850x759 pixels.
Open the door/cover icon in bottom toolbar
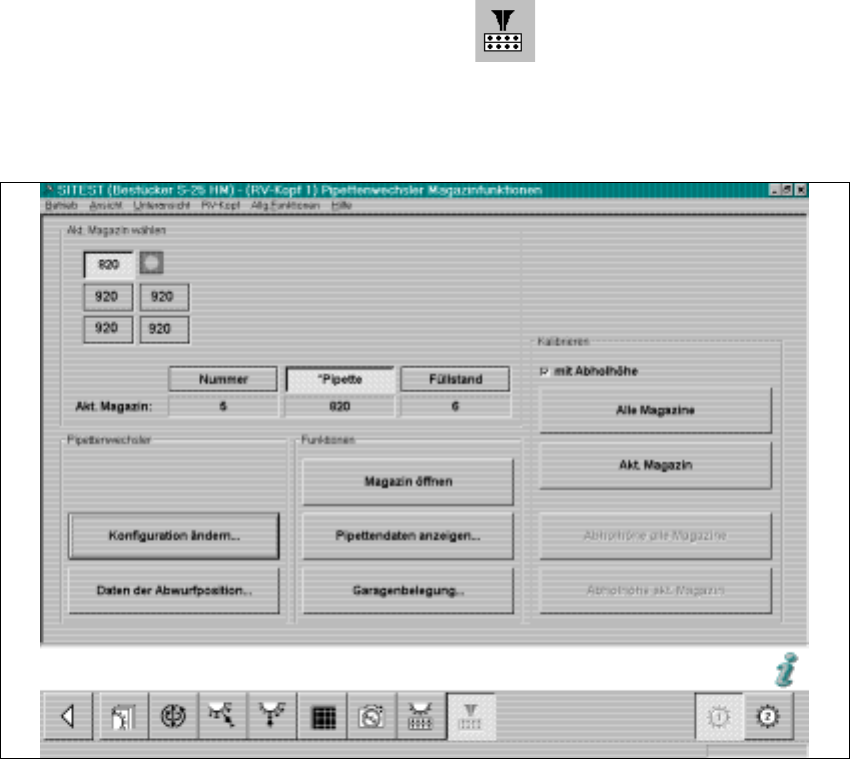point(123,716)
